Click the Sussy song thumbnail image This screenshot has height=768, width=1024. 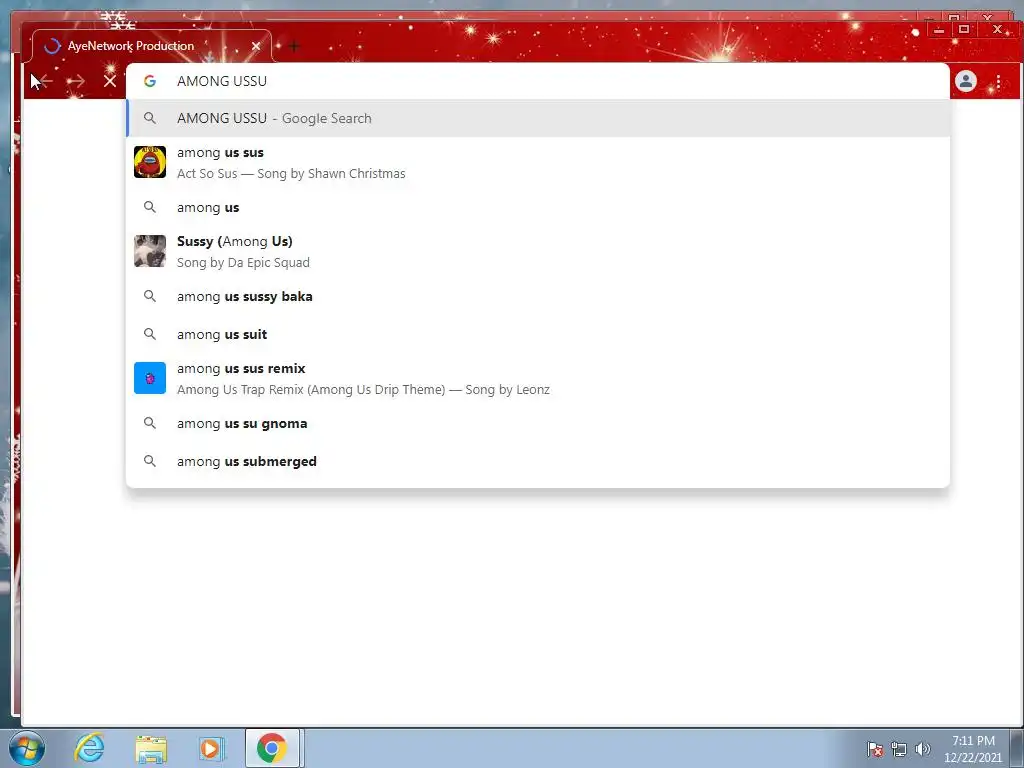point(150,251)
